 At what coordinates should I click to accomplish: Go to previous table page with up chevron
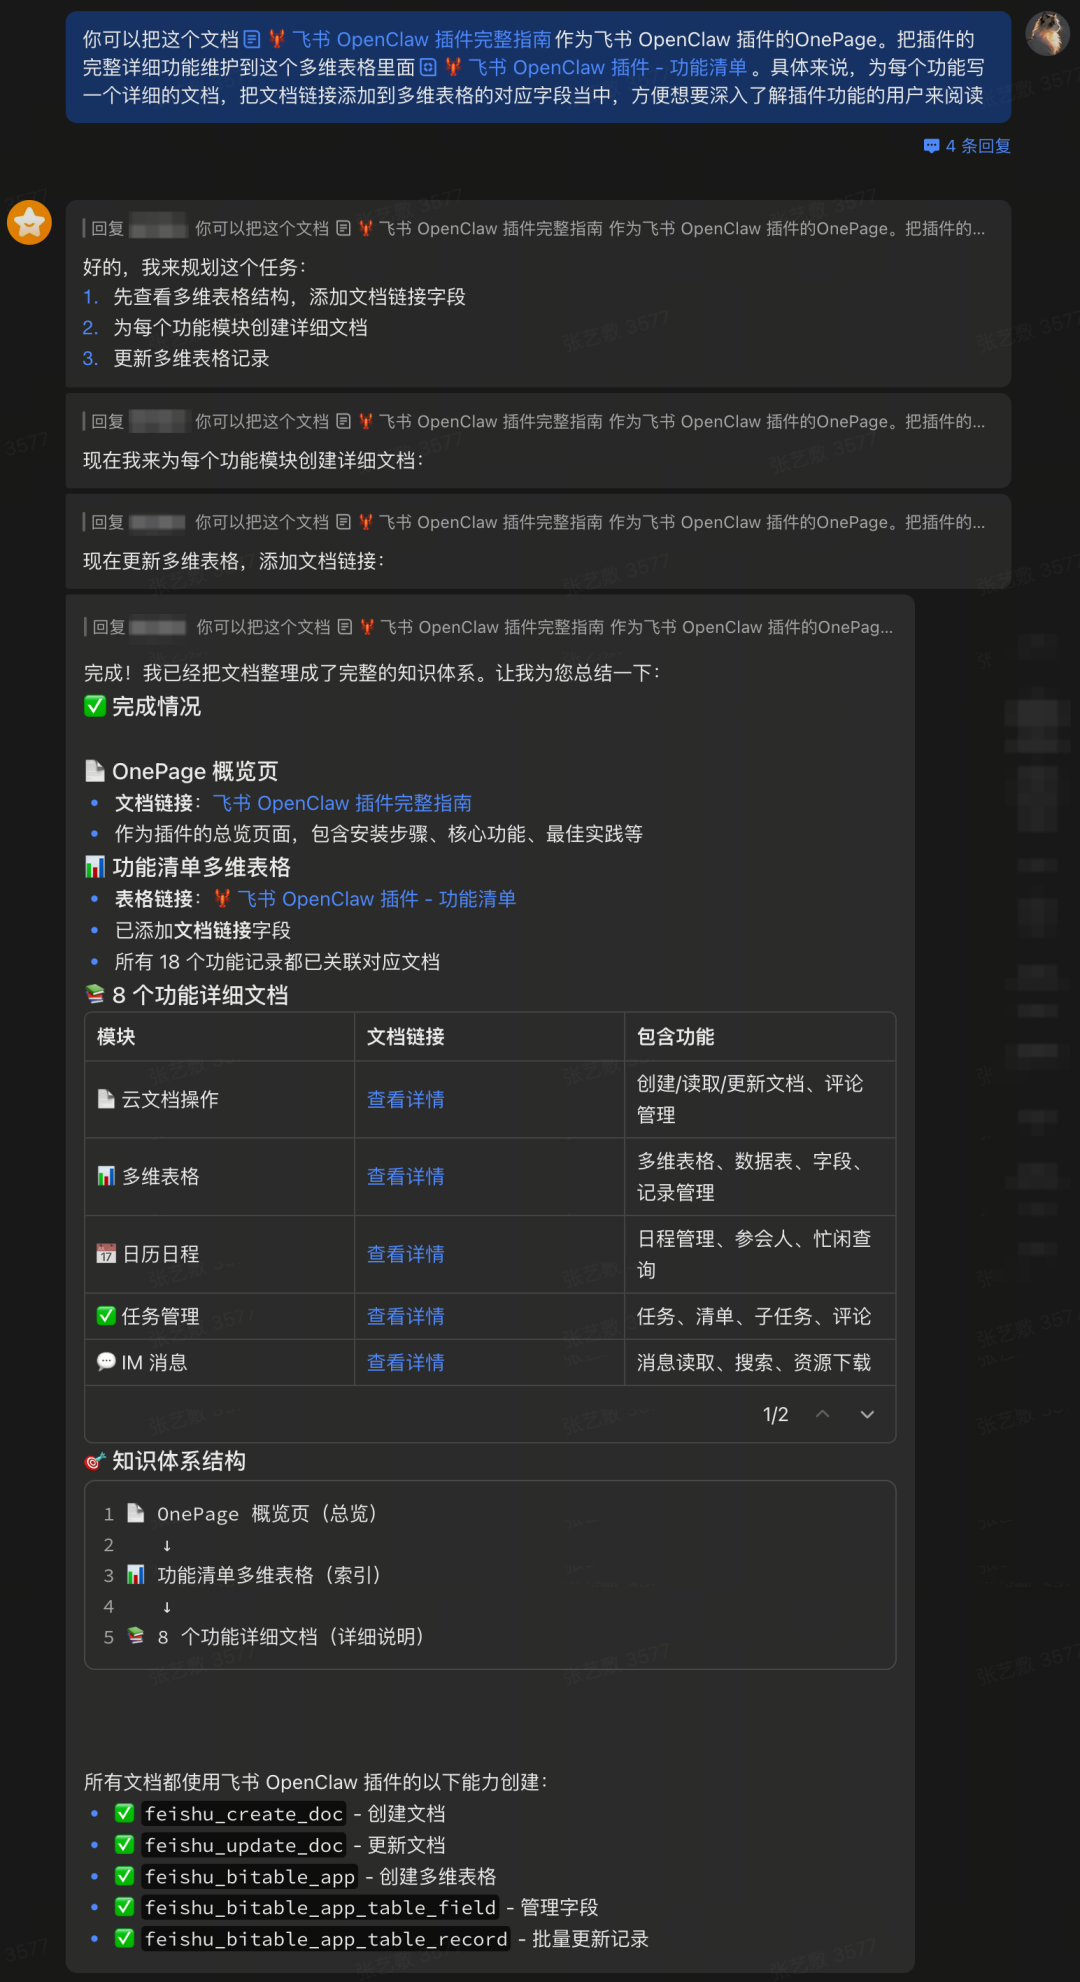pos(822,1414)
